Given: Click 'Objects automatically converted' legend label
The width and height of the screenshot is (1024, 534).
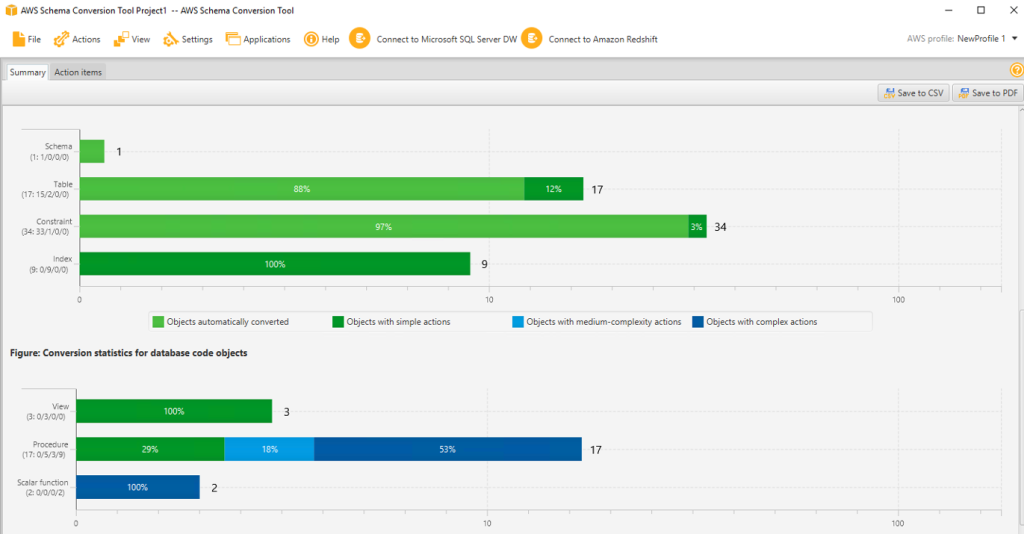Looking at the screenshot, I should 227,322.
